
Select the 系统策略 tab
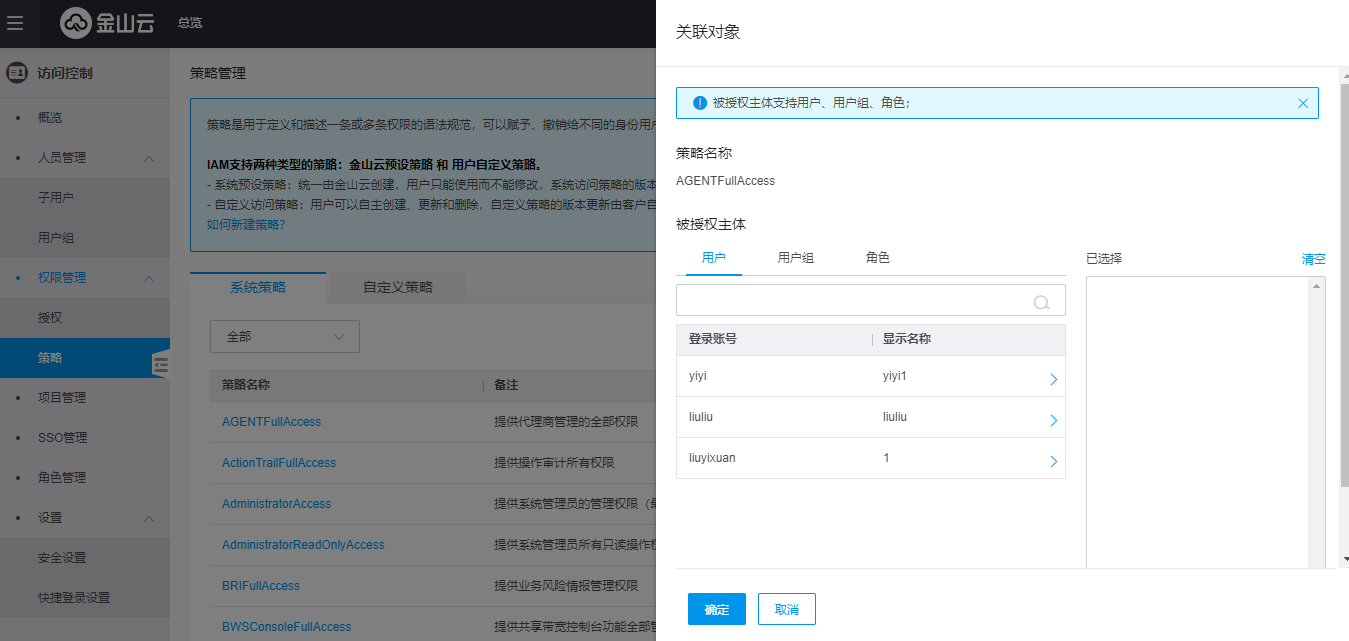click(x=258, y=287)
